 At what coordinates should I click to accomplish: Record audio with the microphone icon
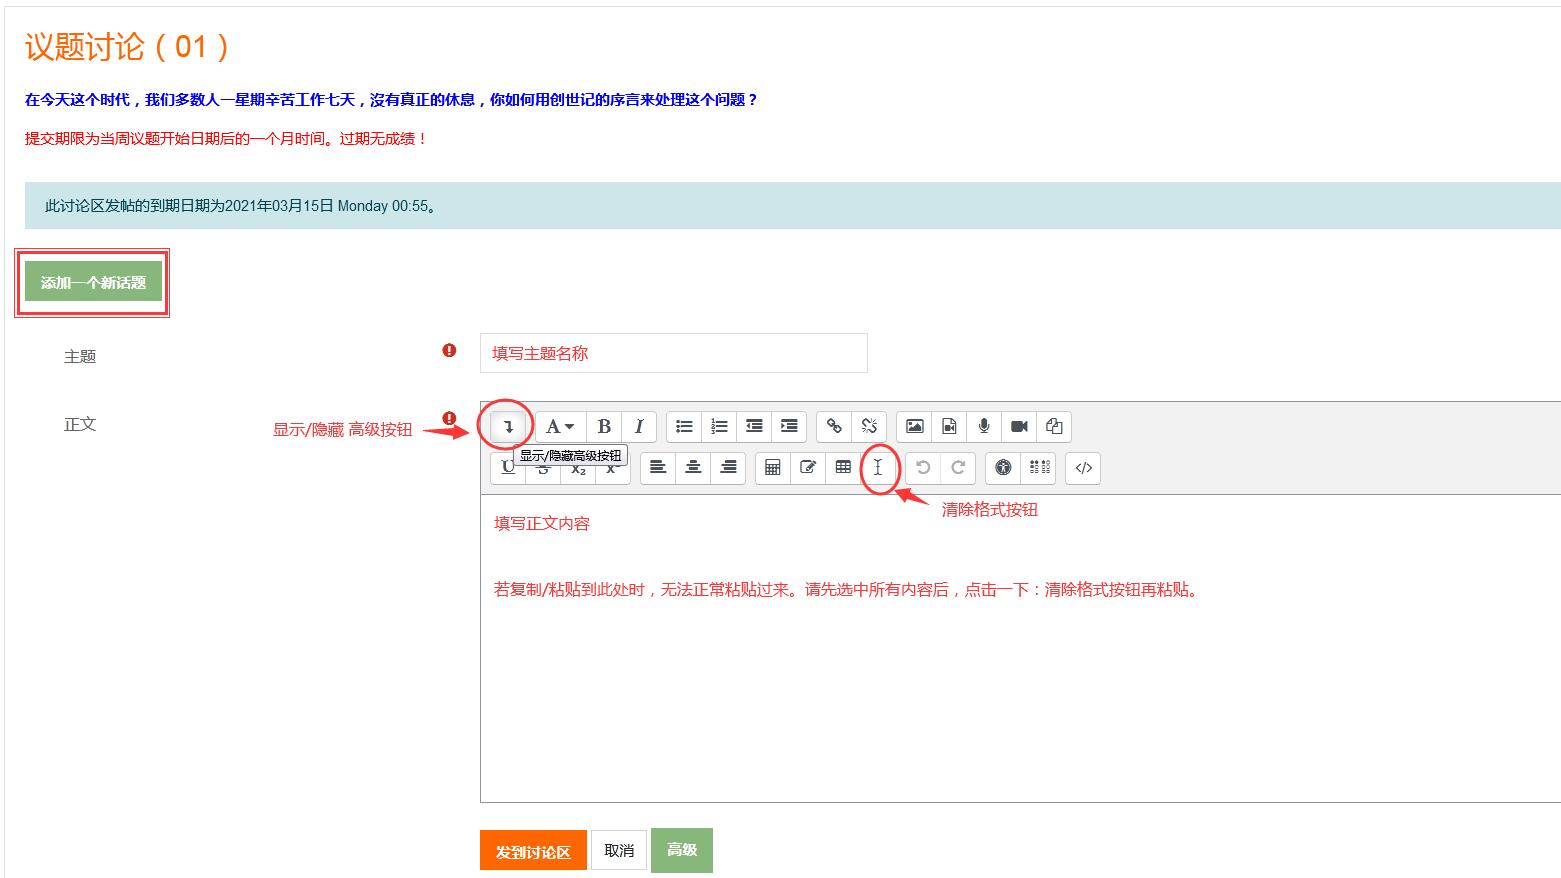coord(984,426)
